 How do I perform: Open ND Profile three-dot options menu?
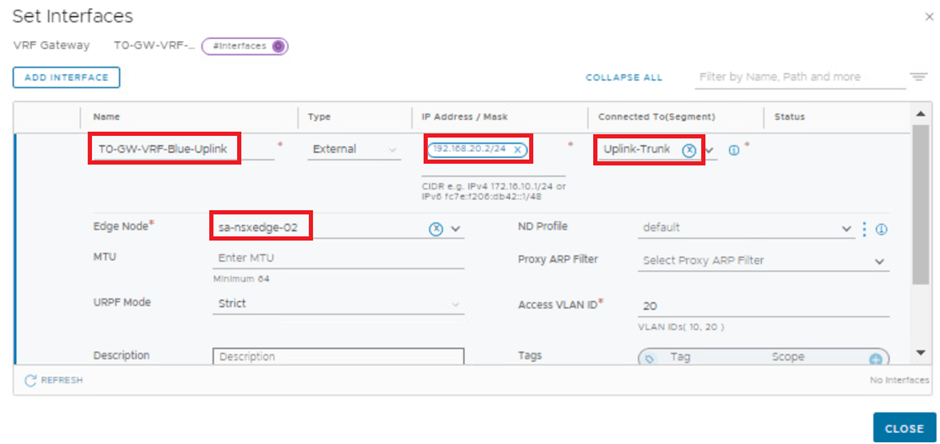pos(865,228)
